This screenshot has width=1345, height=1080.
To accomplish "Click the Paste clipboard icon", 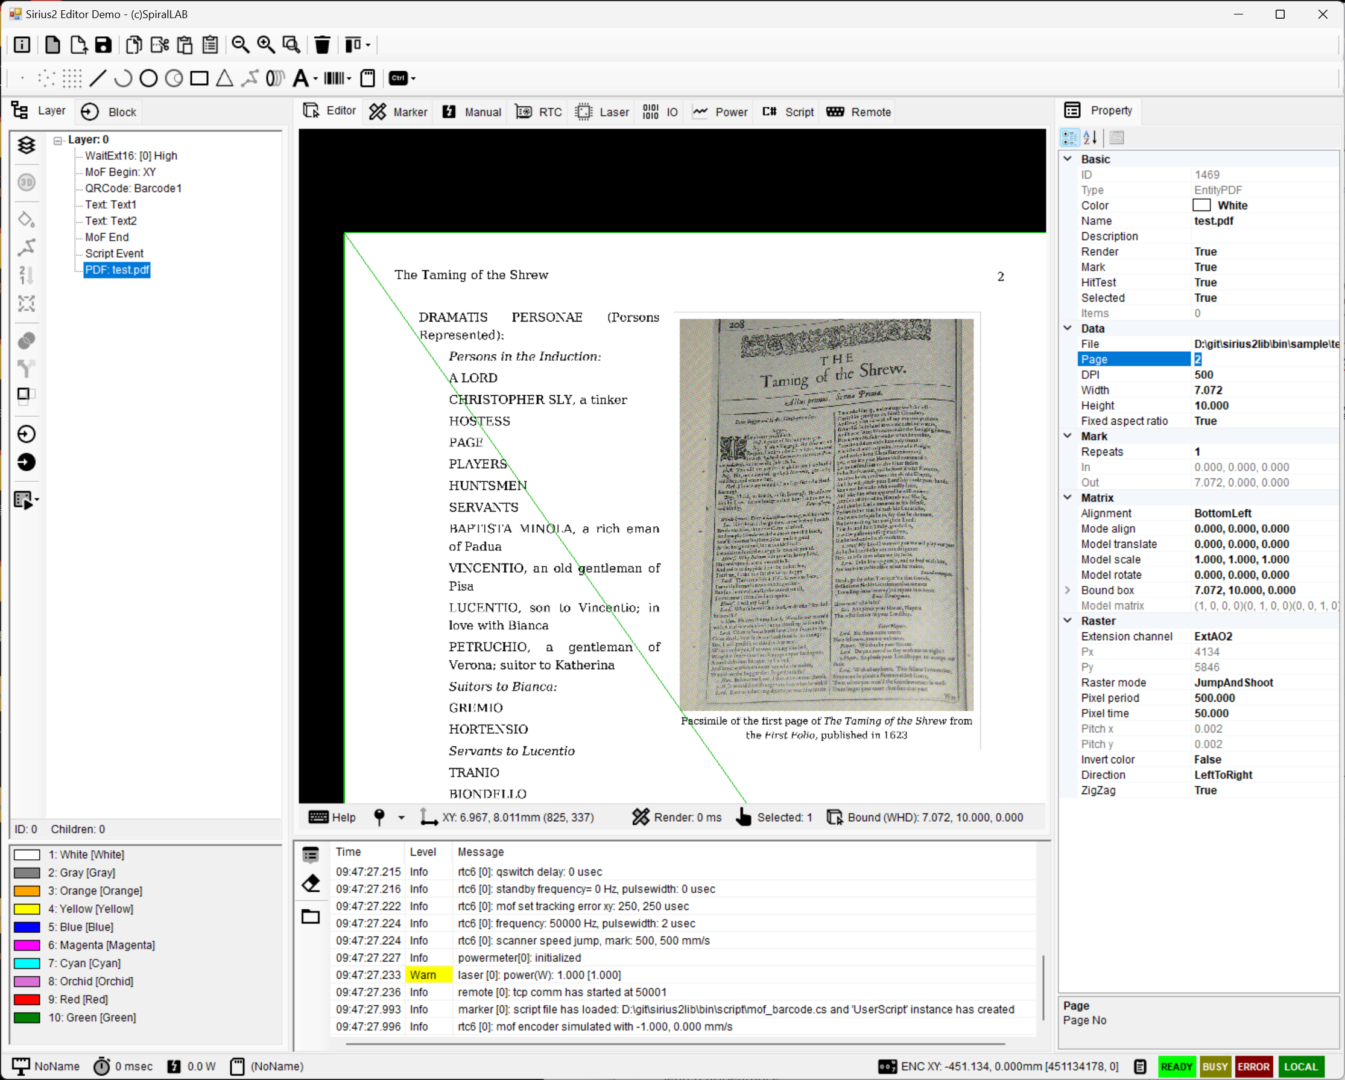I will point(185,45).
